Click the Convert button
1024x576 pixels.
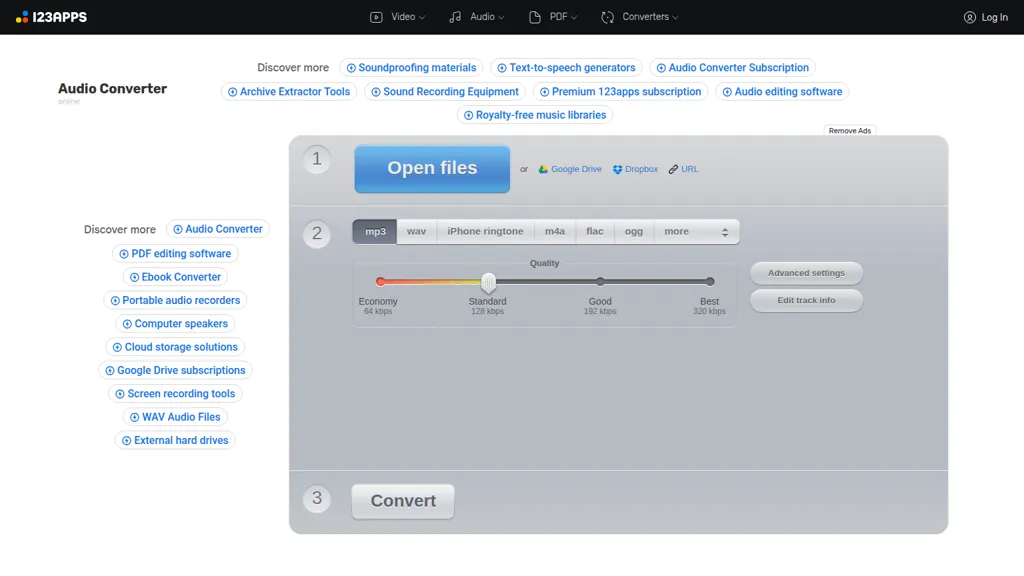(403, 502)
